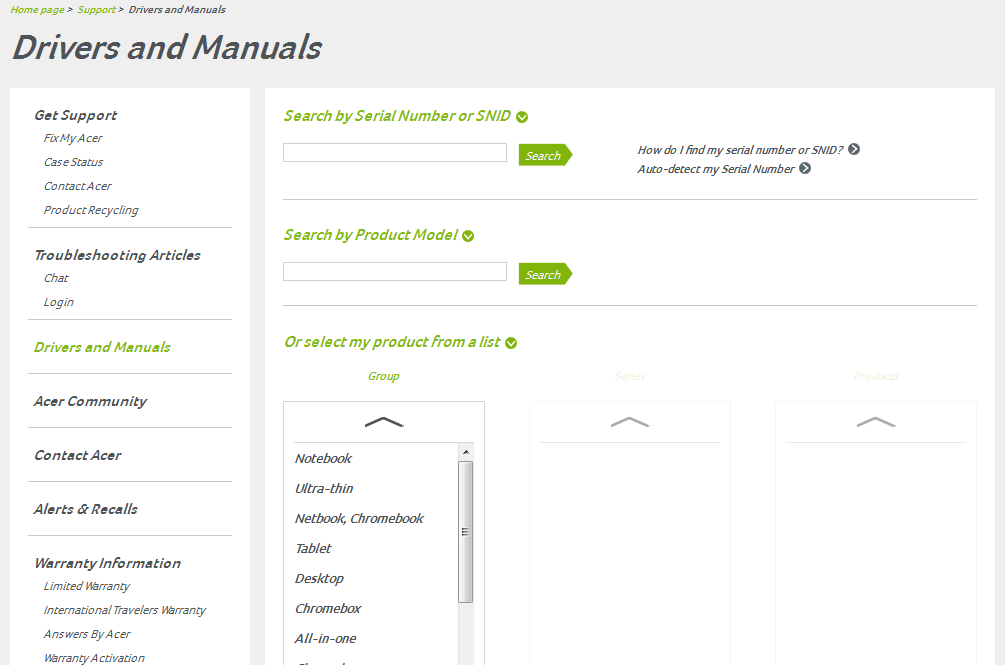Open Get Support section in sidebar

(x=76, y=115)
